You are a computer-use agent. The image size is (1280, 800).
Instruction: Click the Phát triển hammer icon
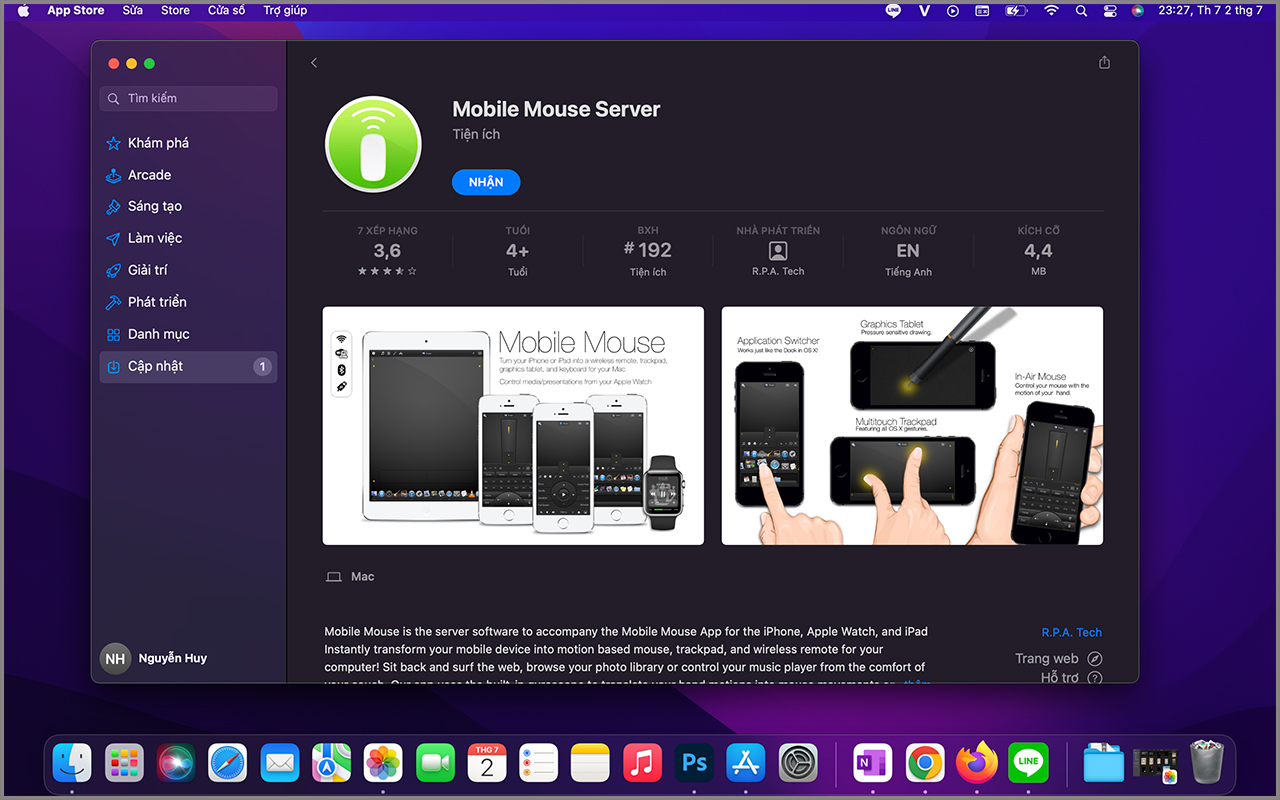(x=114, y=302)
